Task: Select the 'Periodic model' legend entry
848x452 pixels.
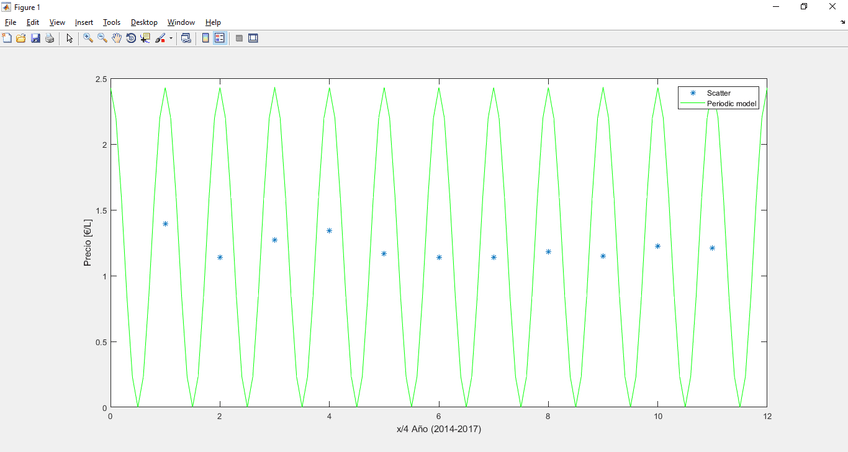Action: (731, 103)
